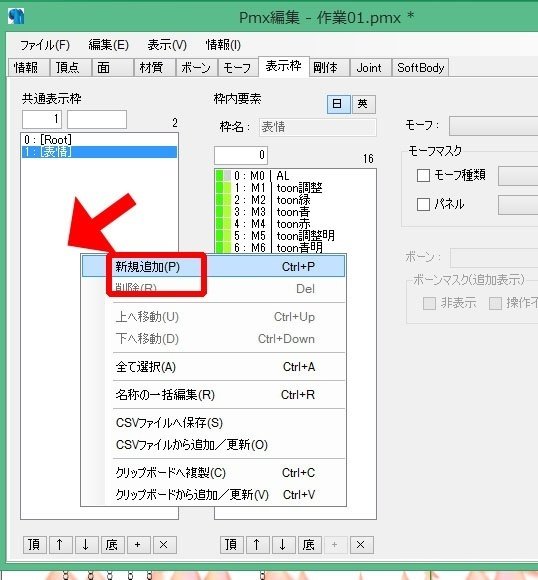Click the PmxEditor app icon in title bar
Viewport: 538px width, 580px height.
16,17
